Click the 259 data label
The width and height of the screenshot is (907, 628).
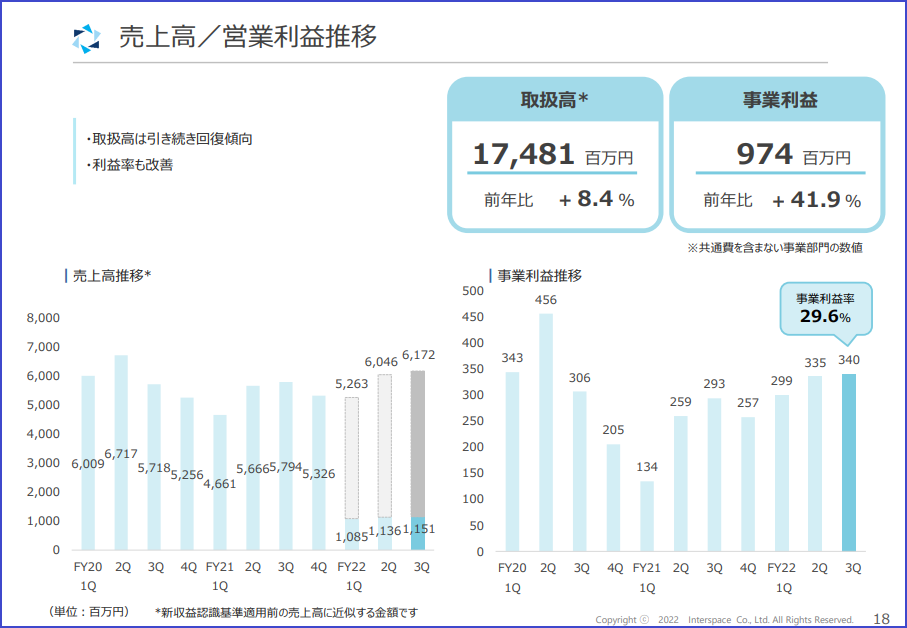680,402
